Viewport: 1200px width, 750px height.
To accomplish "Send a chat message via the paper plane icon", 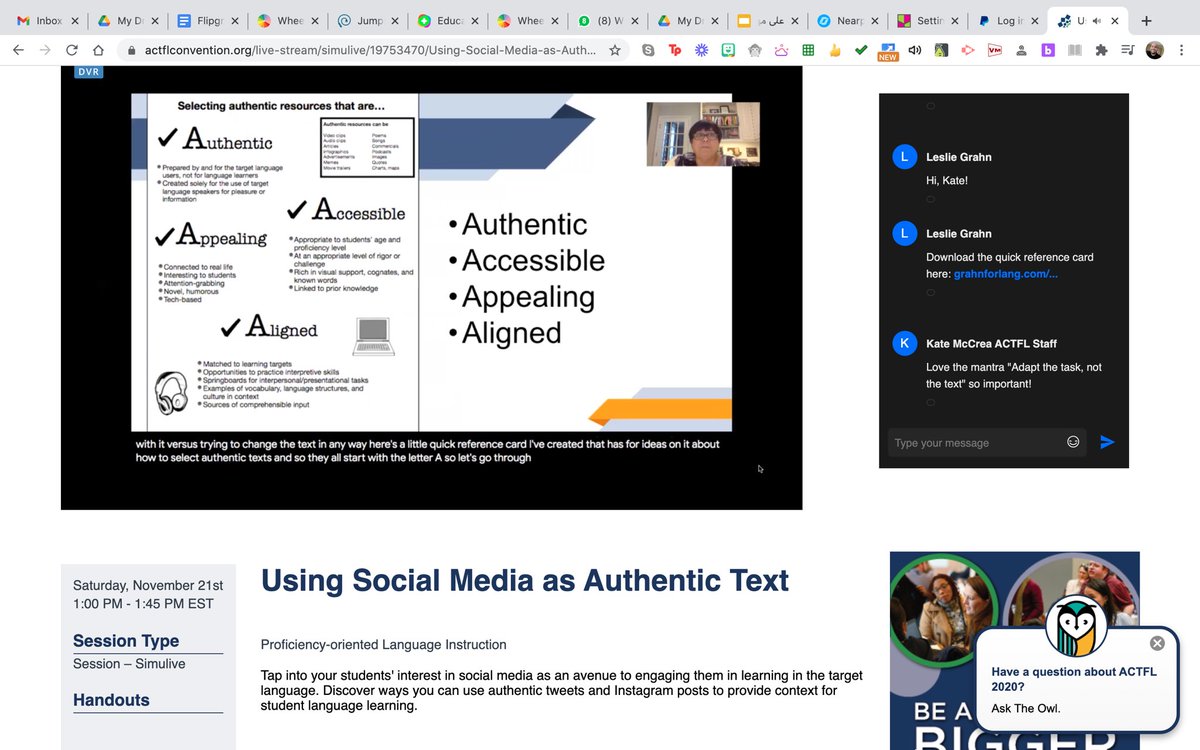I will 1110,442.
